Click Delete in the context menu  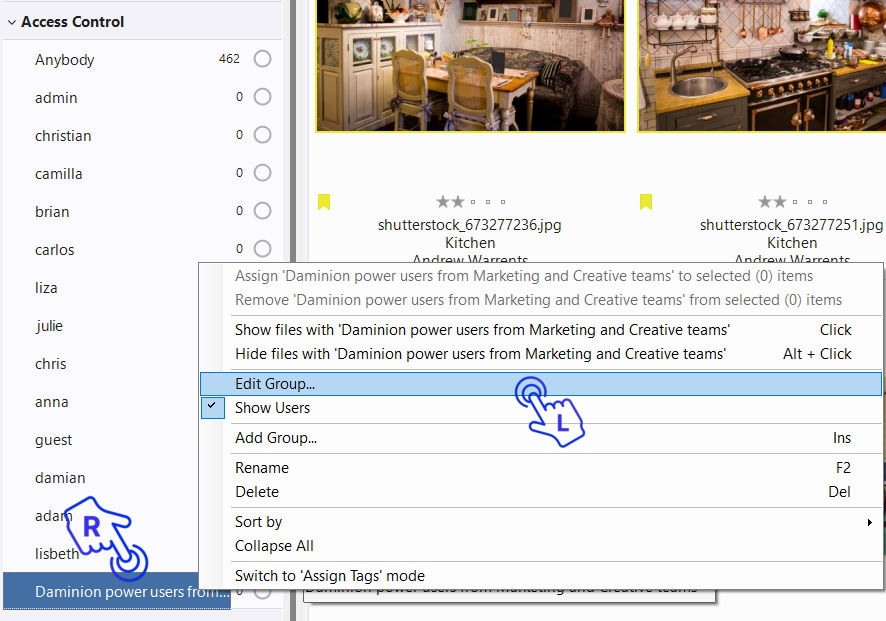[x=257, y=492]
